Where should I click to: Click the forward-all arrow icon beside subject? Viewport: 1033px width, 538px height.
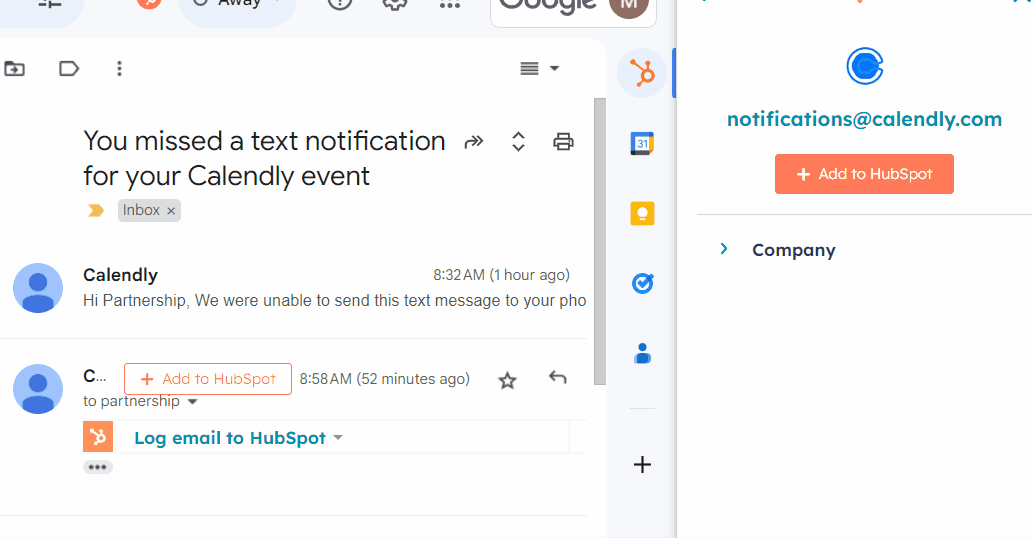pyautogui.click(x=474, y=142)
